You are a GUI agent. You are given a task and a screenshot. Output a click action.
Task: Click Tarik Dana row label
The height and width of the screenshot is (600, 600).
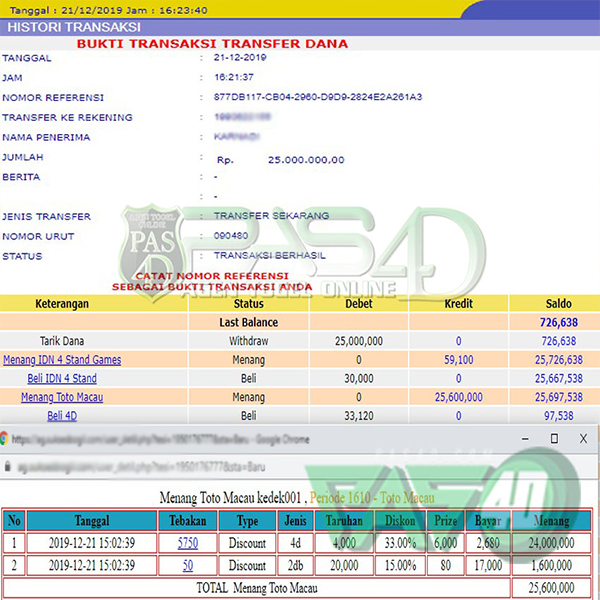point(62,341)
